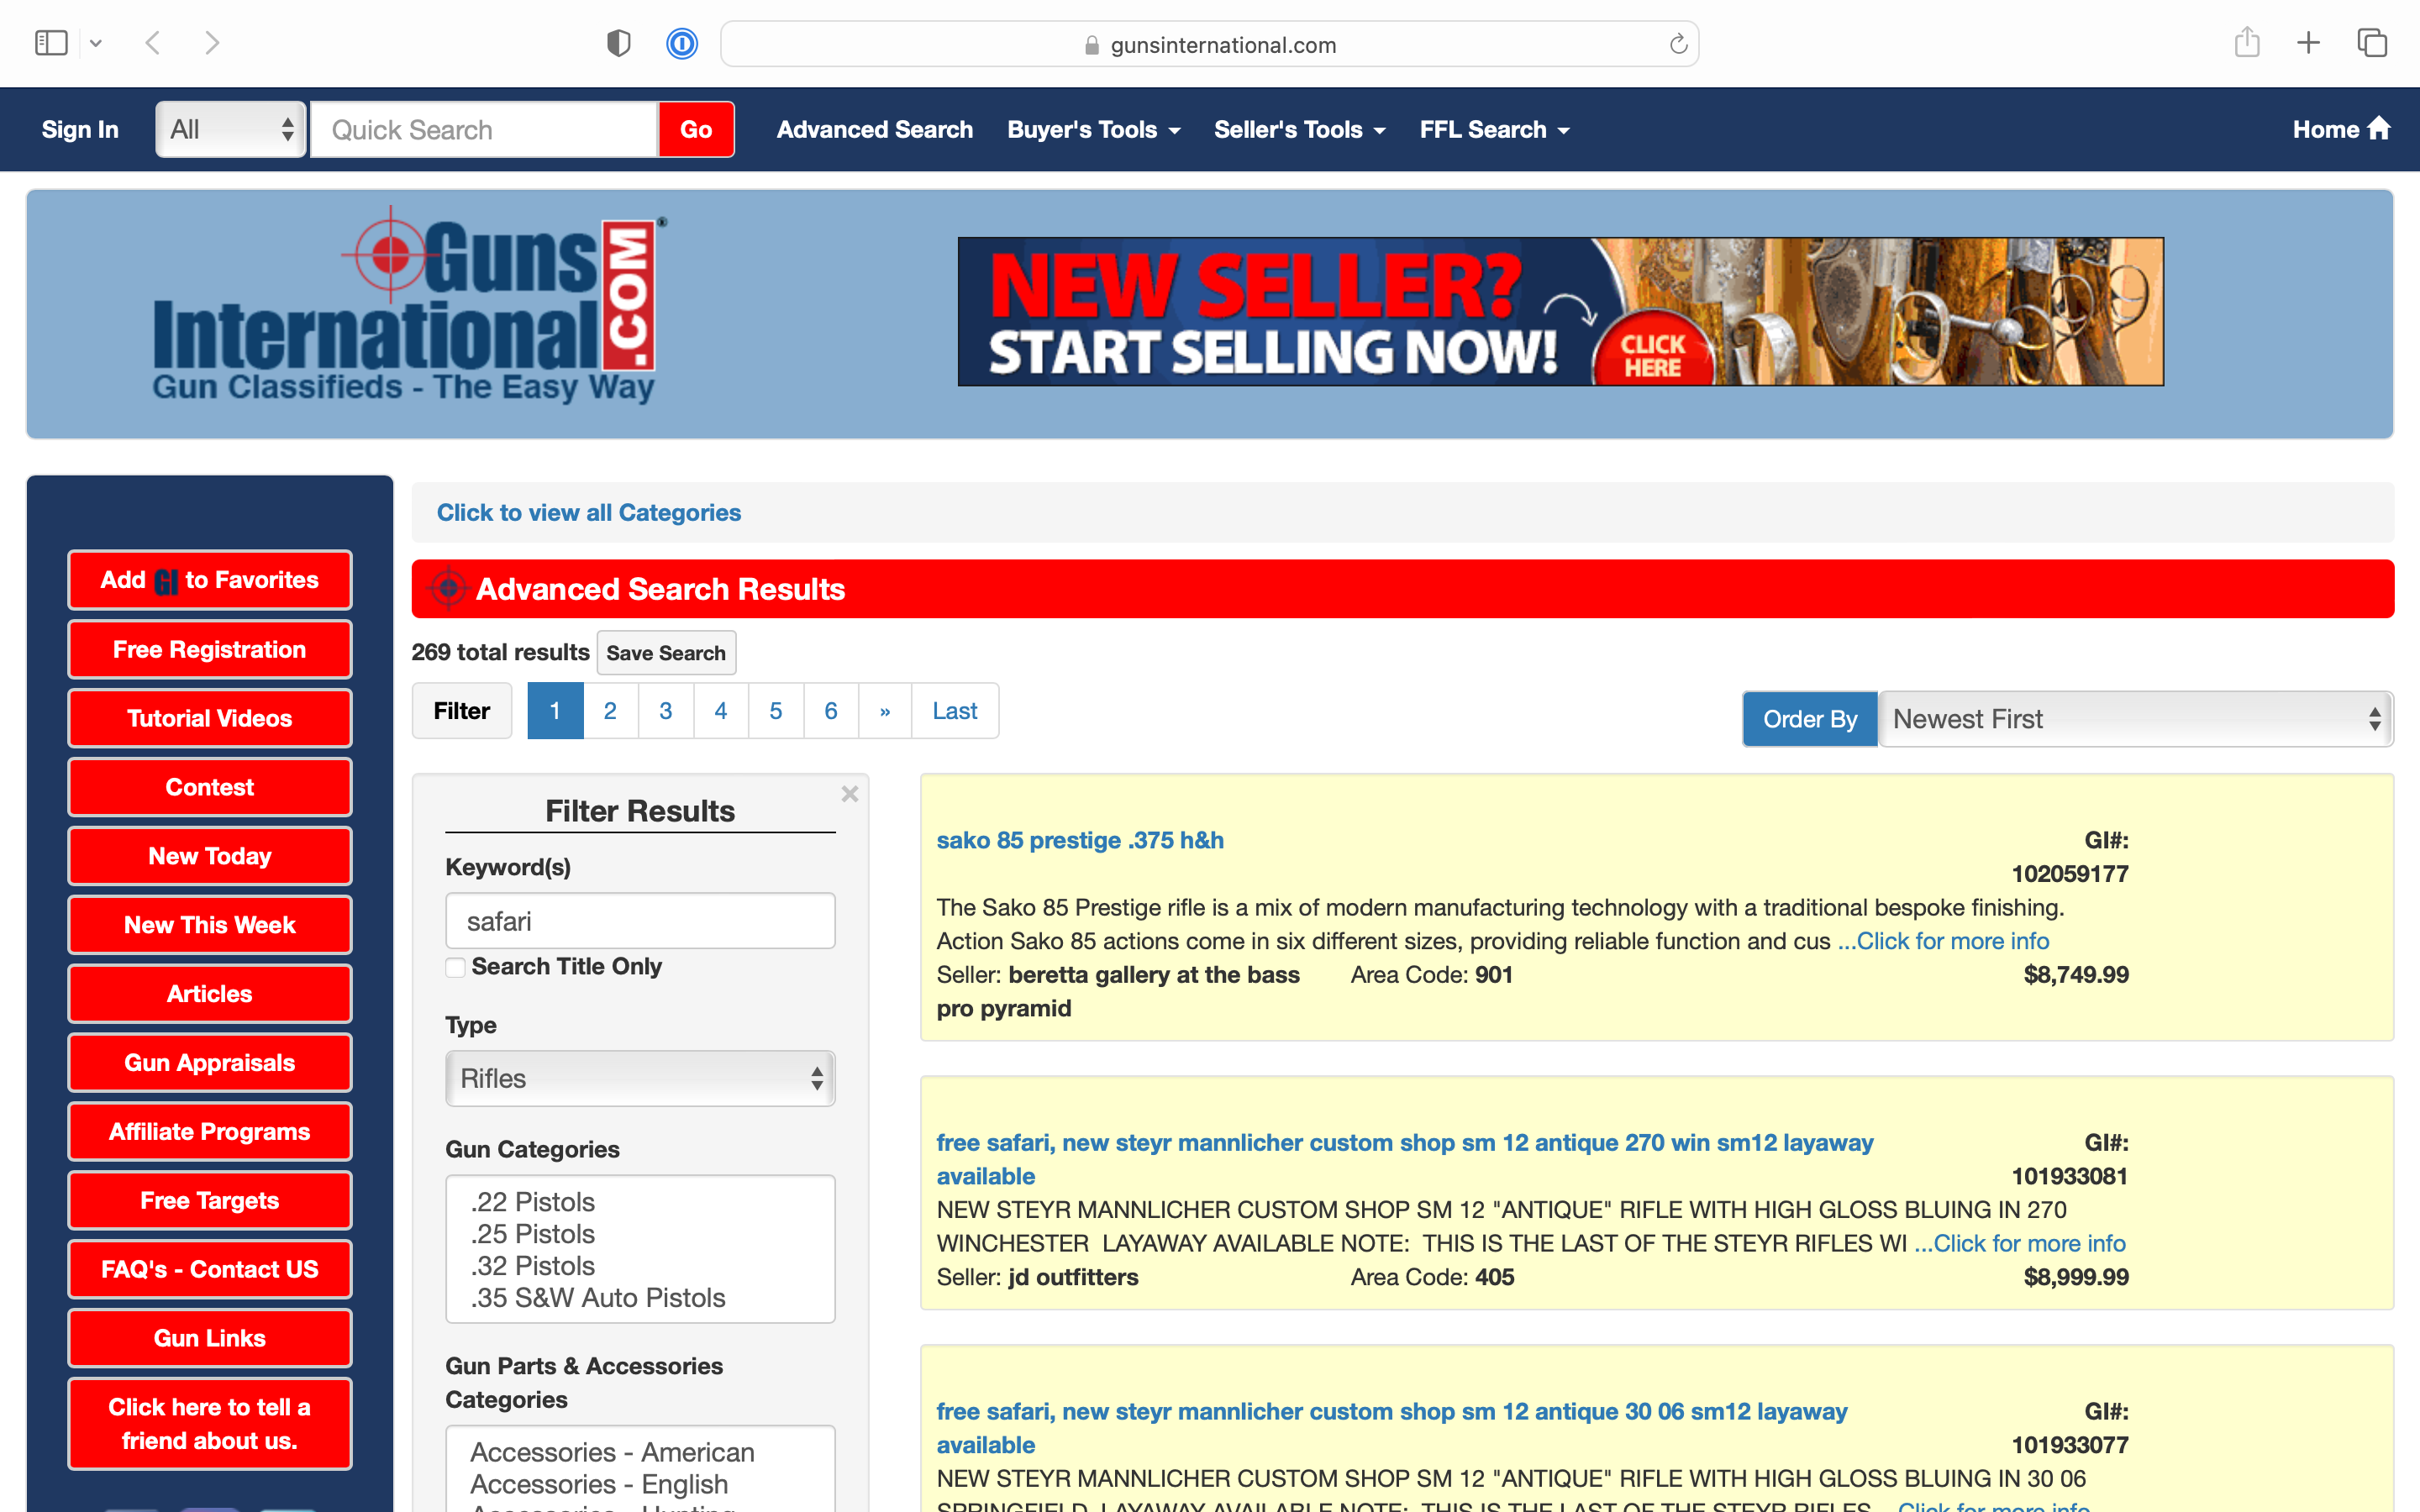Viewport: 2420px width, 1512px height.
Task: Open the Sign In link
Action: [80, 130]
